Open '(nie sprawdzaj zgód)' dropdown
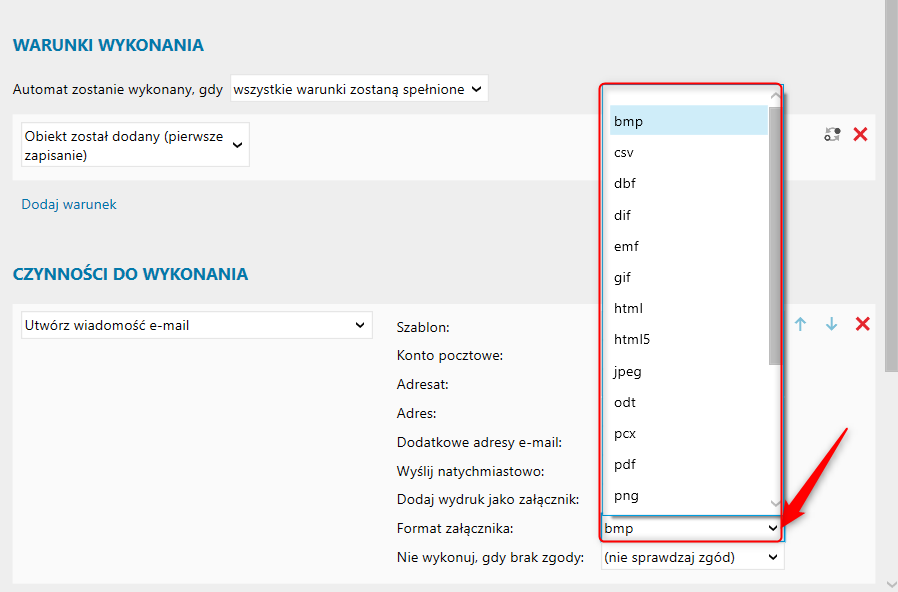 point(692,557)
